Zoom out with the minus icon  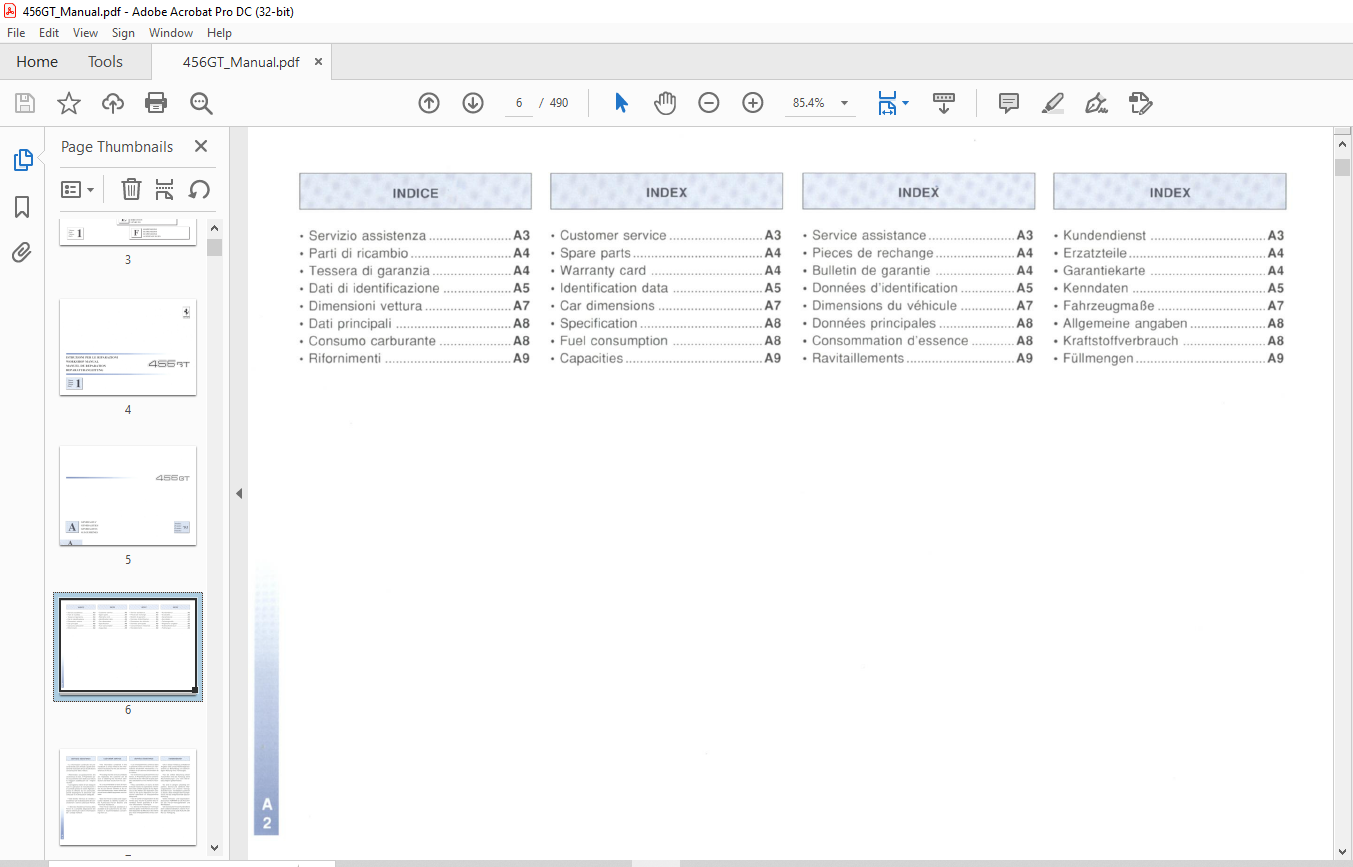pyautogui.click(x=709, y=103)
